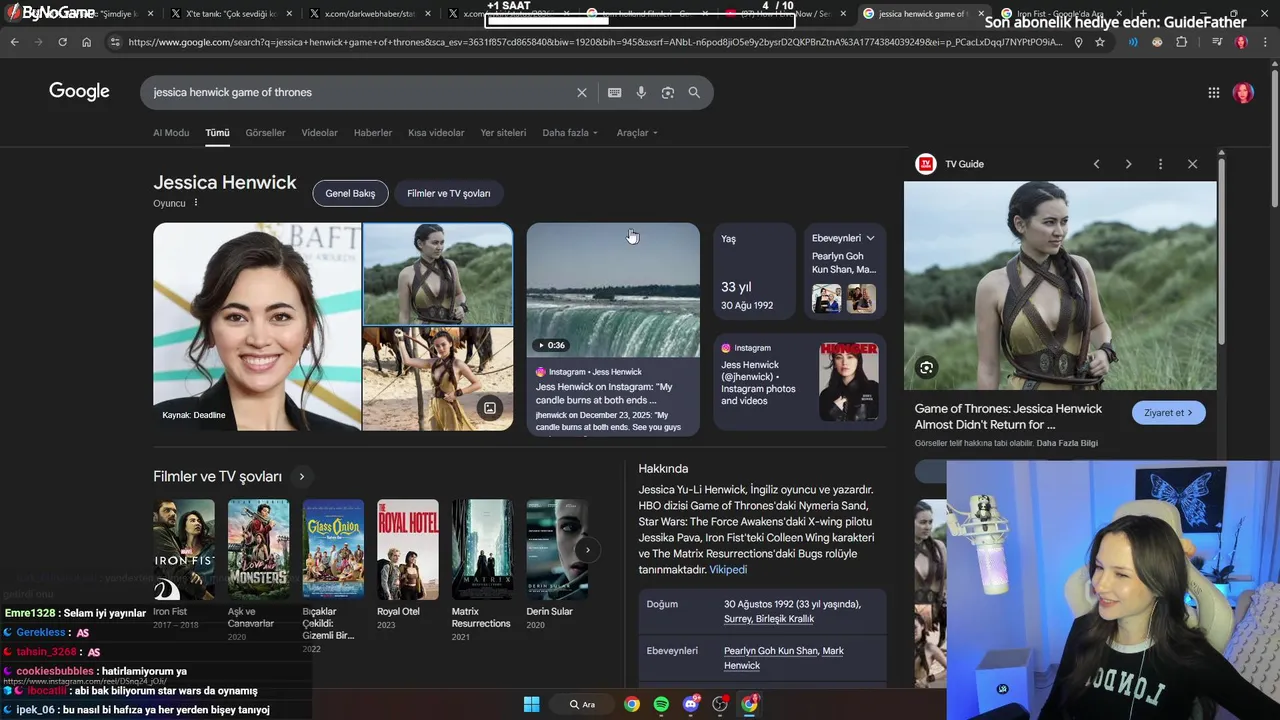Switch to the x.com/darkwebhaber browser tab
This screenshot has width=1280, height=720.
point(368,14)
